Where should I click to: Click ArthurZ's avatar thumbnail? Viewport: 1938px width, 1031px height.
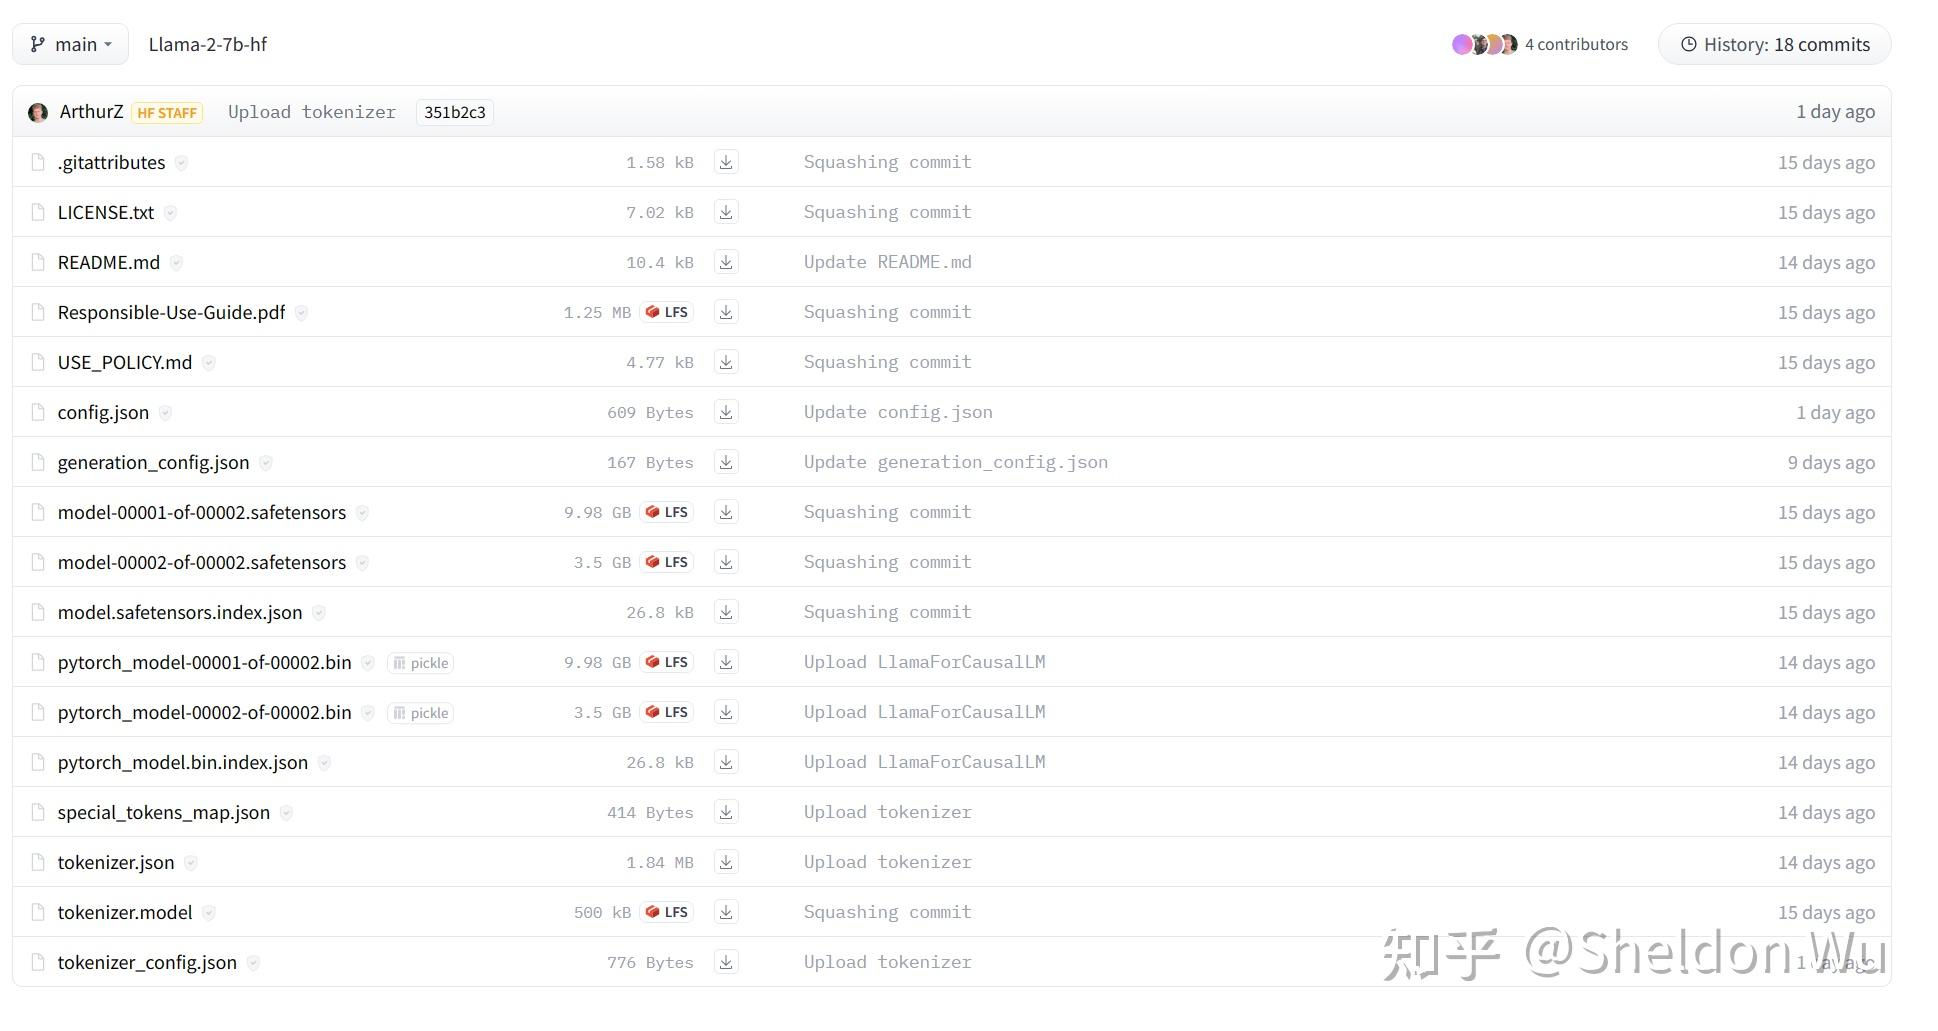pos(38,111)
